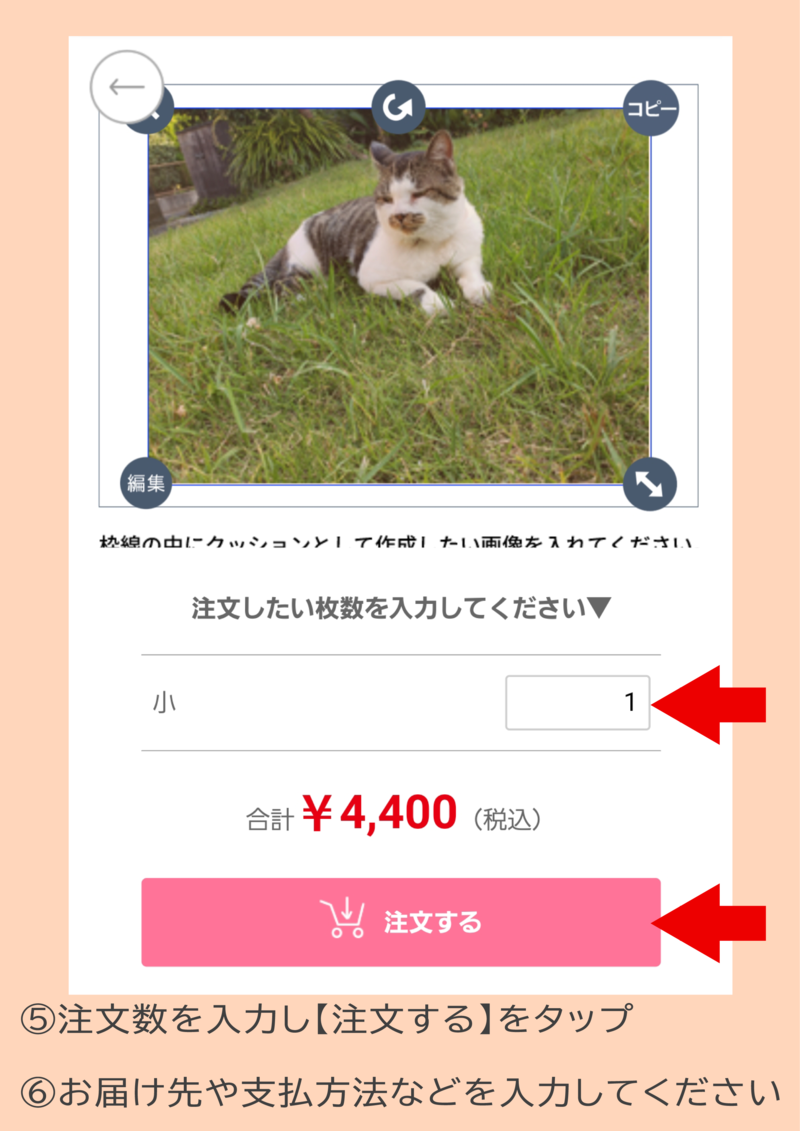Click the red arrow beside quantity box
800x1131 pixels.
tap(708, 705)
